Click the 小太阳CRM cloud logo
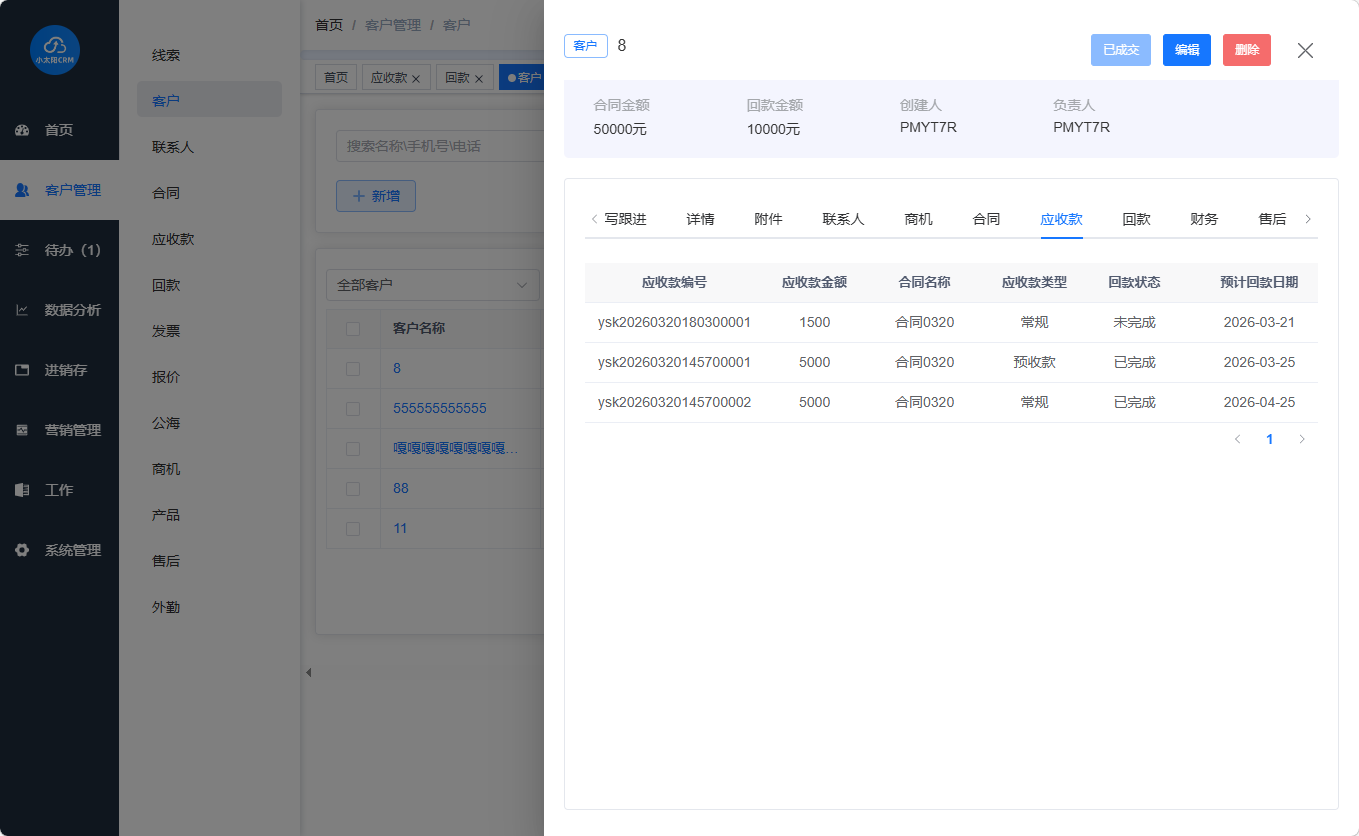The width and height of the screenshot is (1359, 836). click(55, 50)
